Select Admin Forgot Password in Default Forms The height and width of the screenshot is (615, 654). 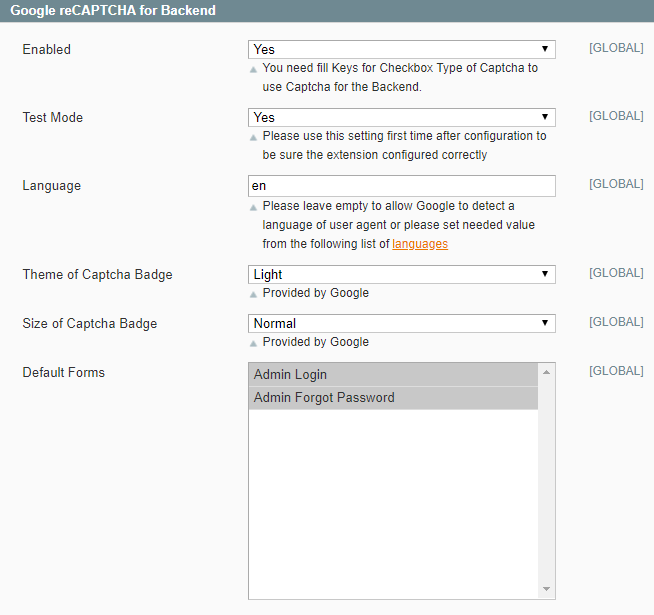[x=393, y=398]
